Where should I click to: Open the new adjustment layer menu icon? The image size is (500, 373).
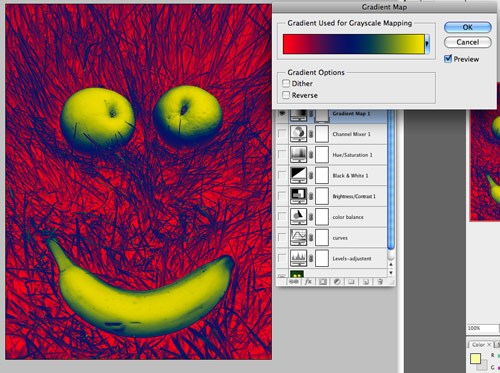click(337, 282)
